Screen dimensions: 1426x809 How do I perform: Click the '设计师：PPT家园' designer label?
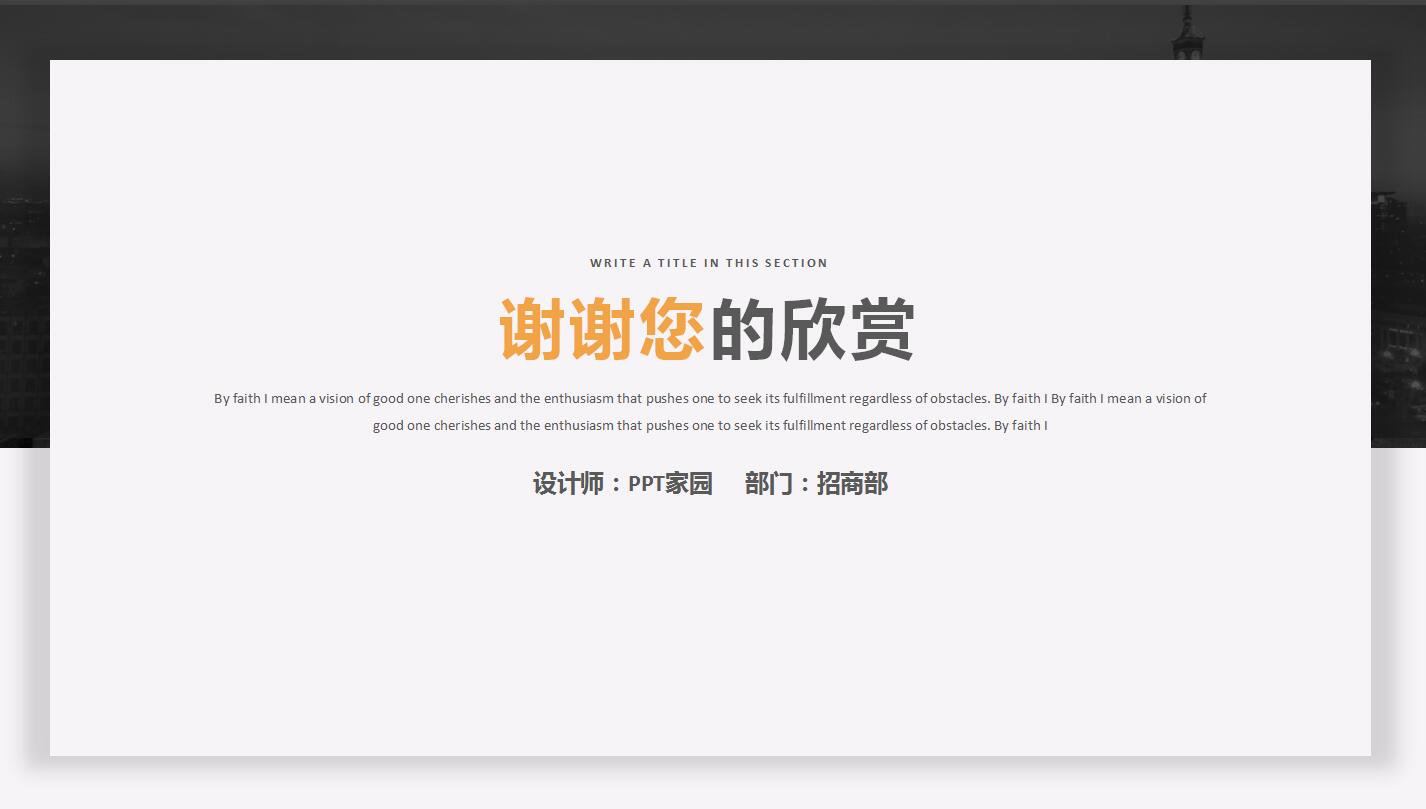(x=622, y=484)
